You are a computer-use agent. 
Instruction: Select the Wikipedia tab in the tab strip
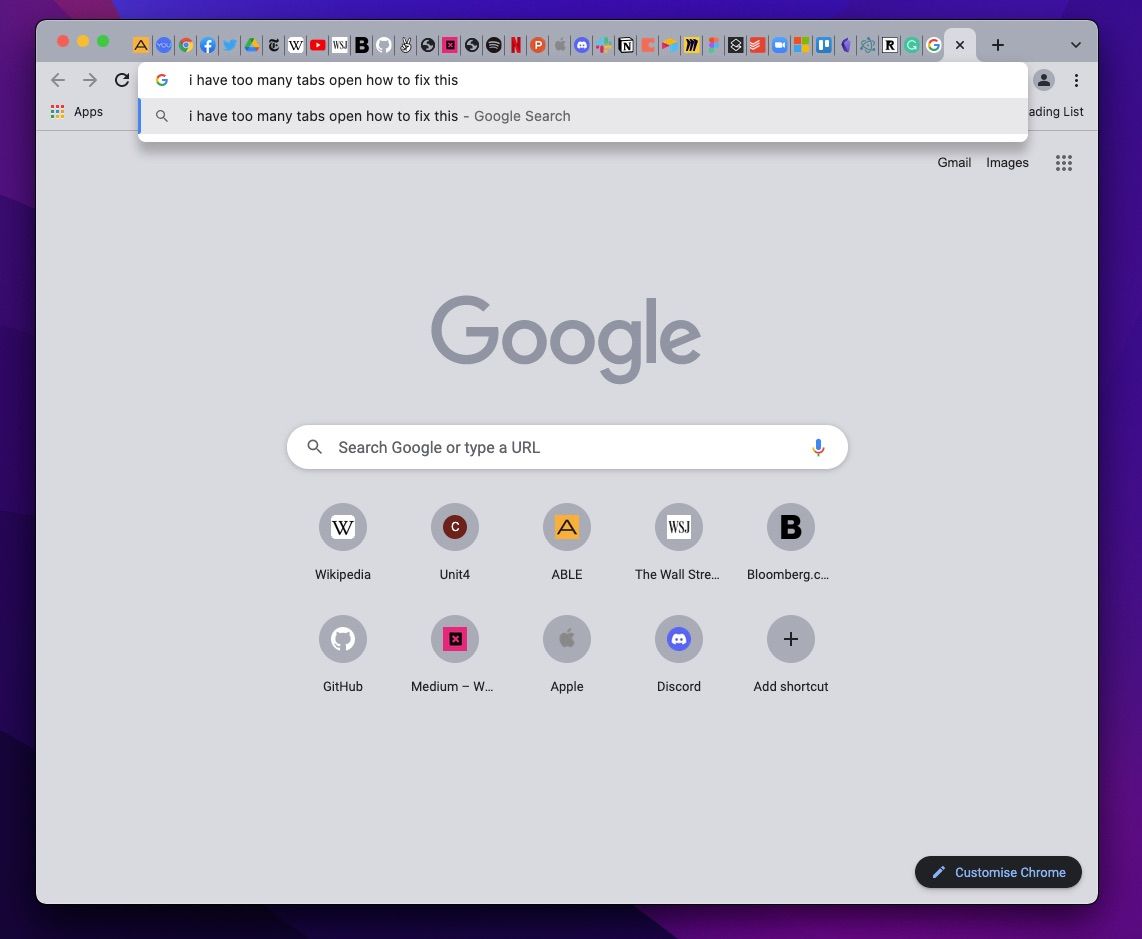[296, 45]
